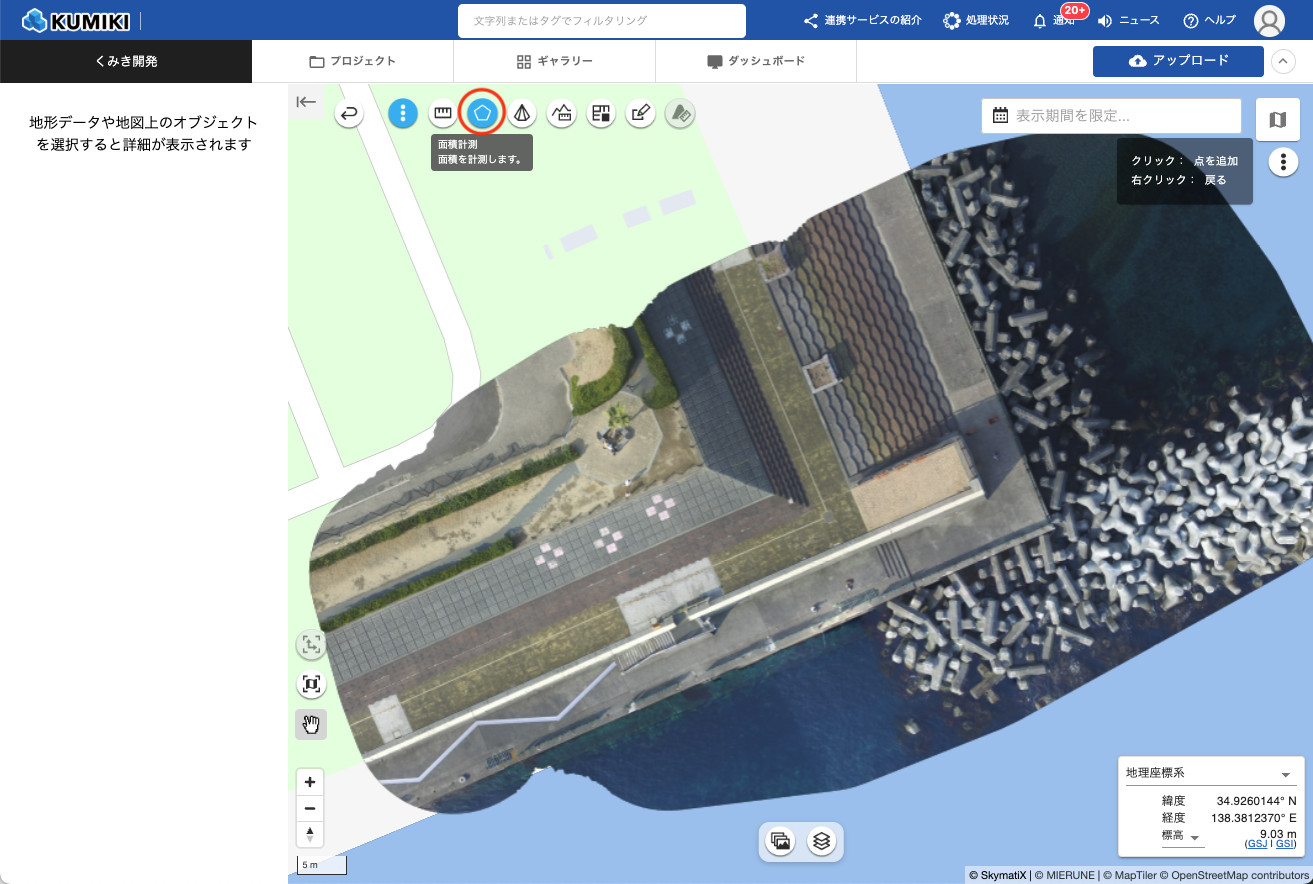The image size is (1313, 884).
Task: Click the 表示期間を限定 date range field
Action: [x=1111, y=116]
